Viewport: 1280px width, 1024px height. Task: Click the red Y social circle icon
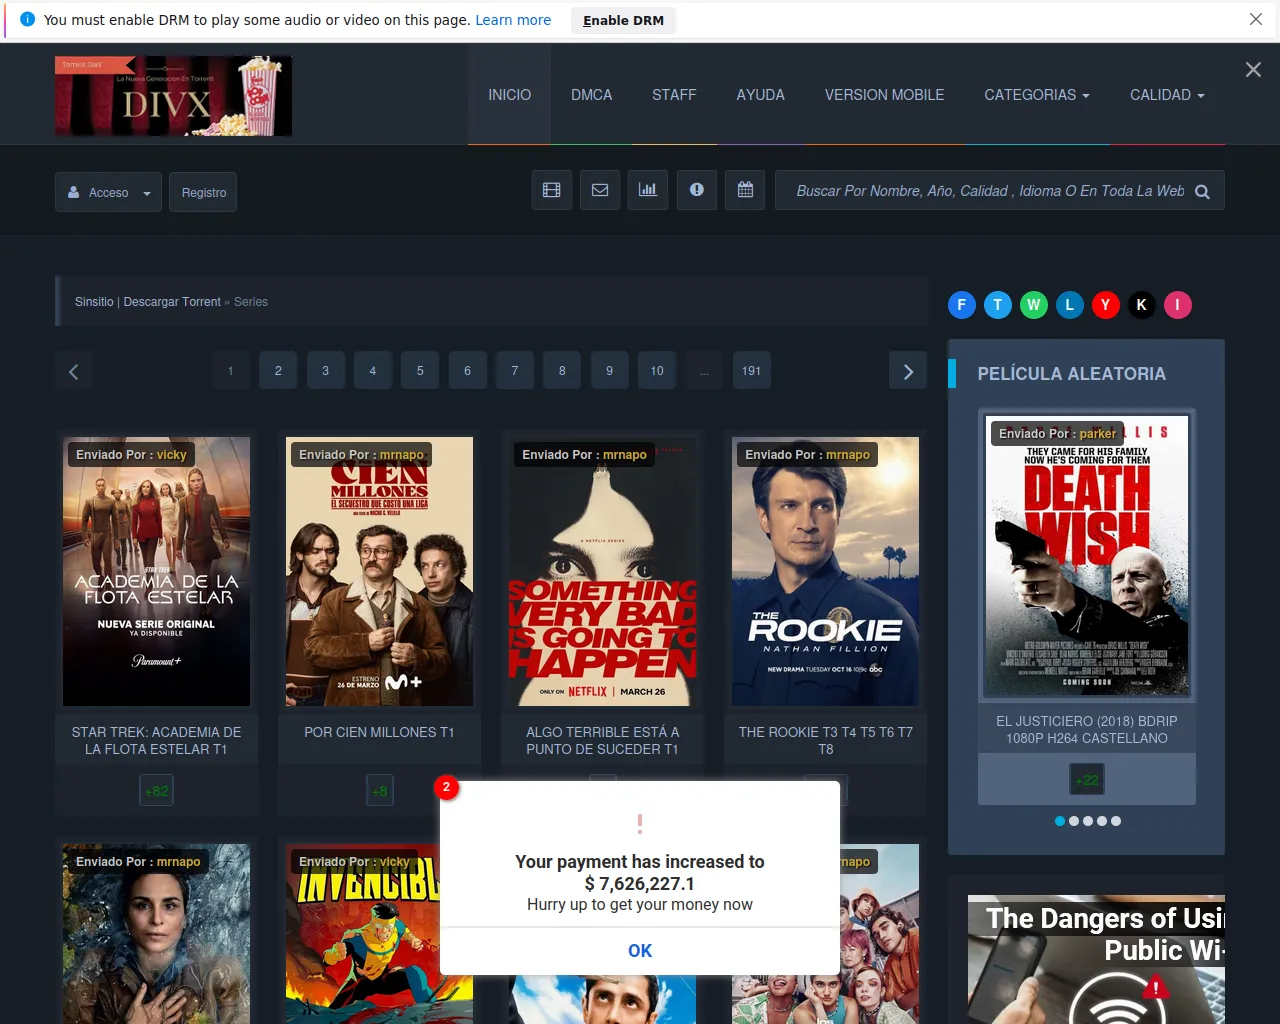point(1106,305)
